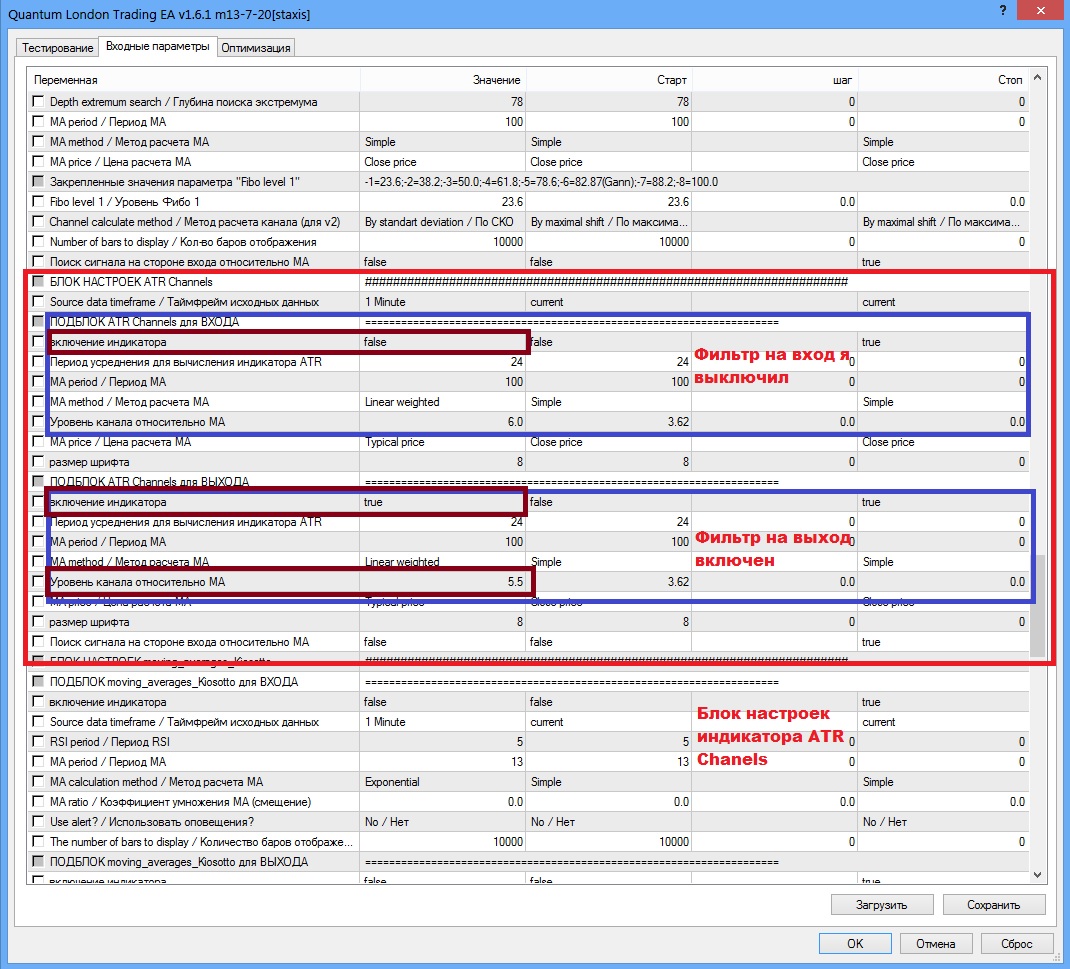The image size is (1070, 969).
Task: Tick RSI period checkbox
Action: click(38, 741)
